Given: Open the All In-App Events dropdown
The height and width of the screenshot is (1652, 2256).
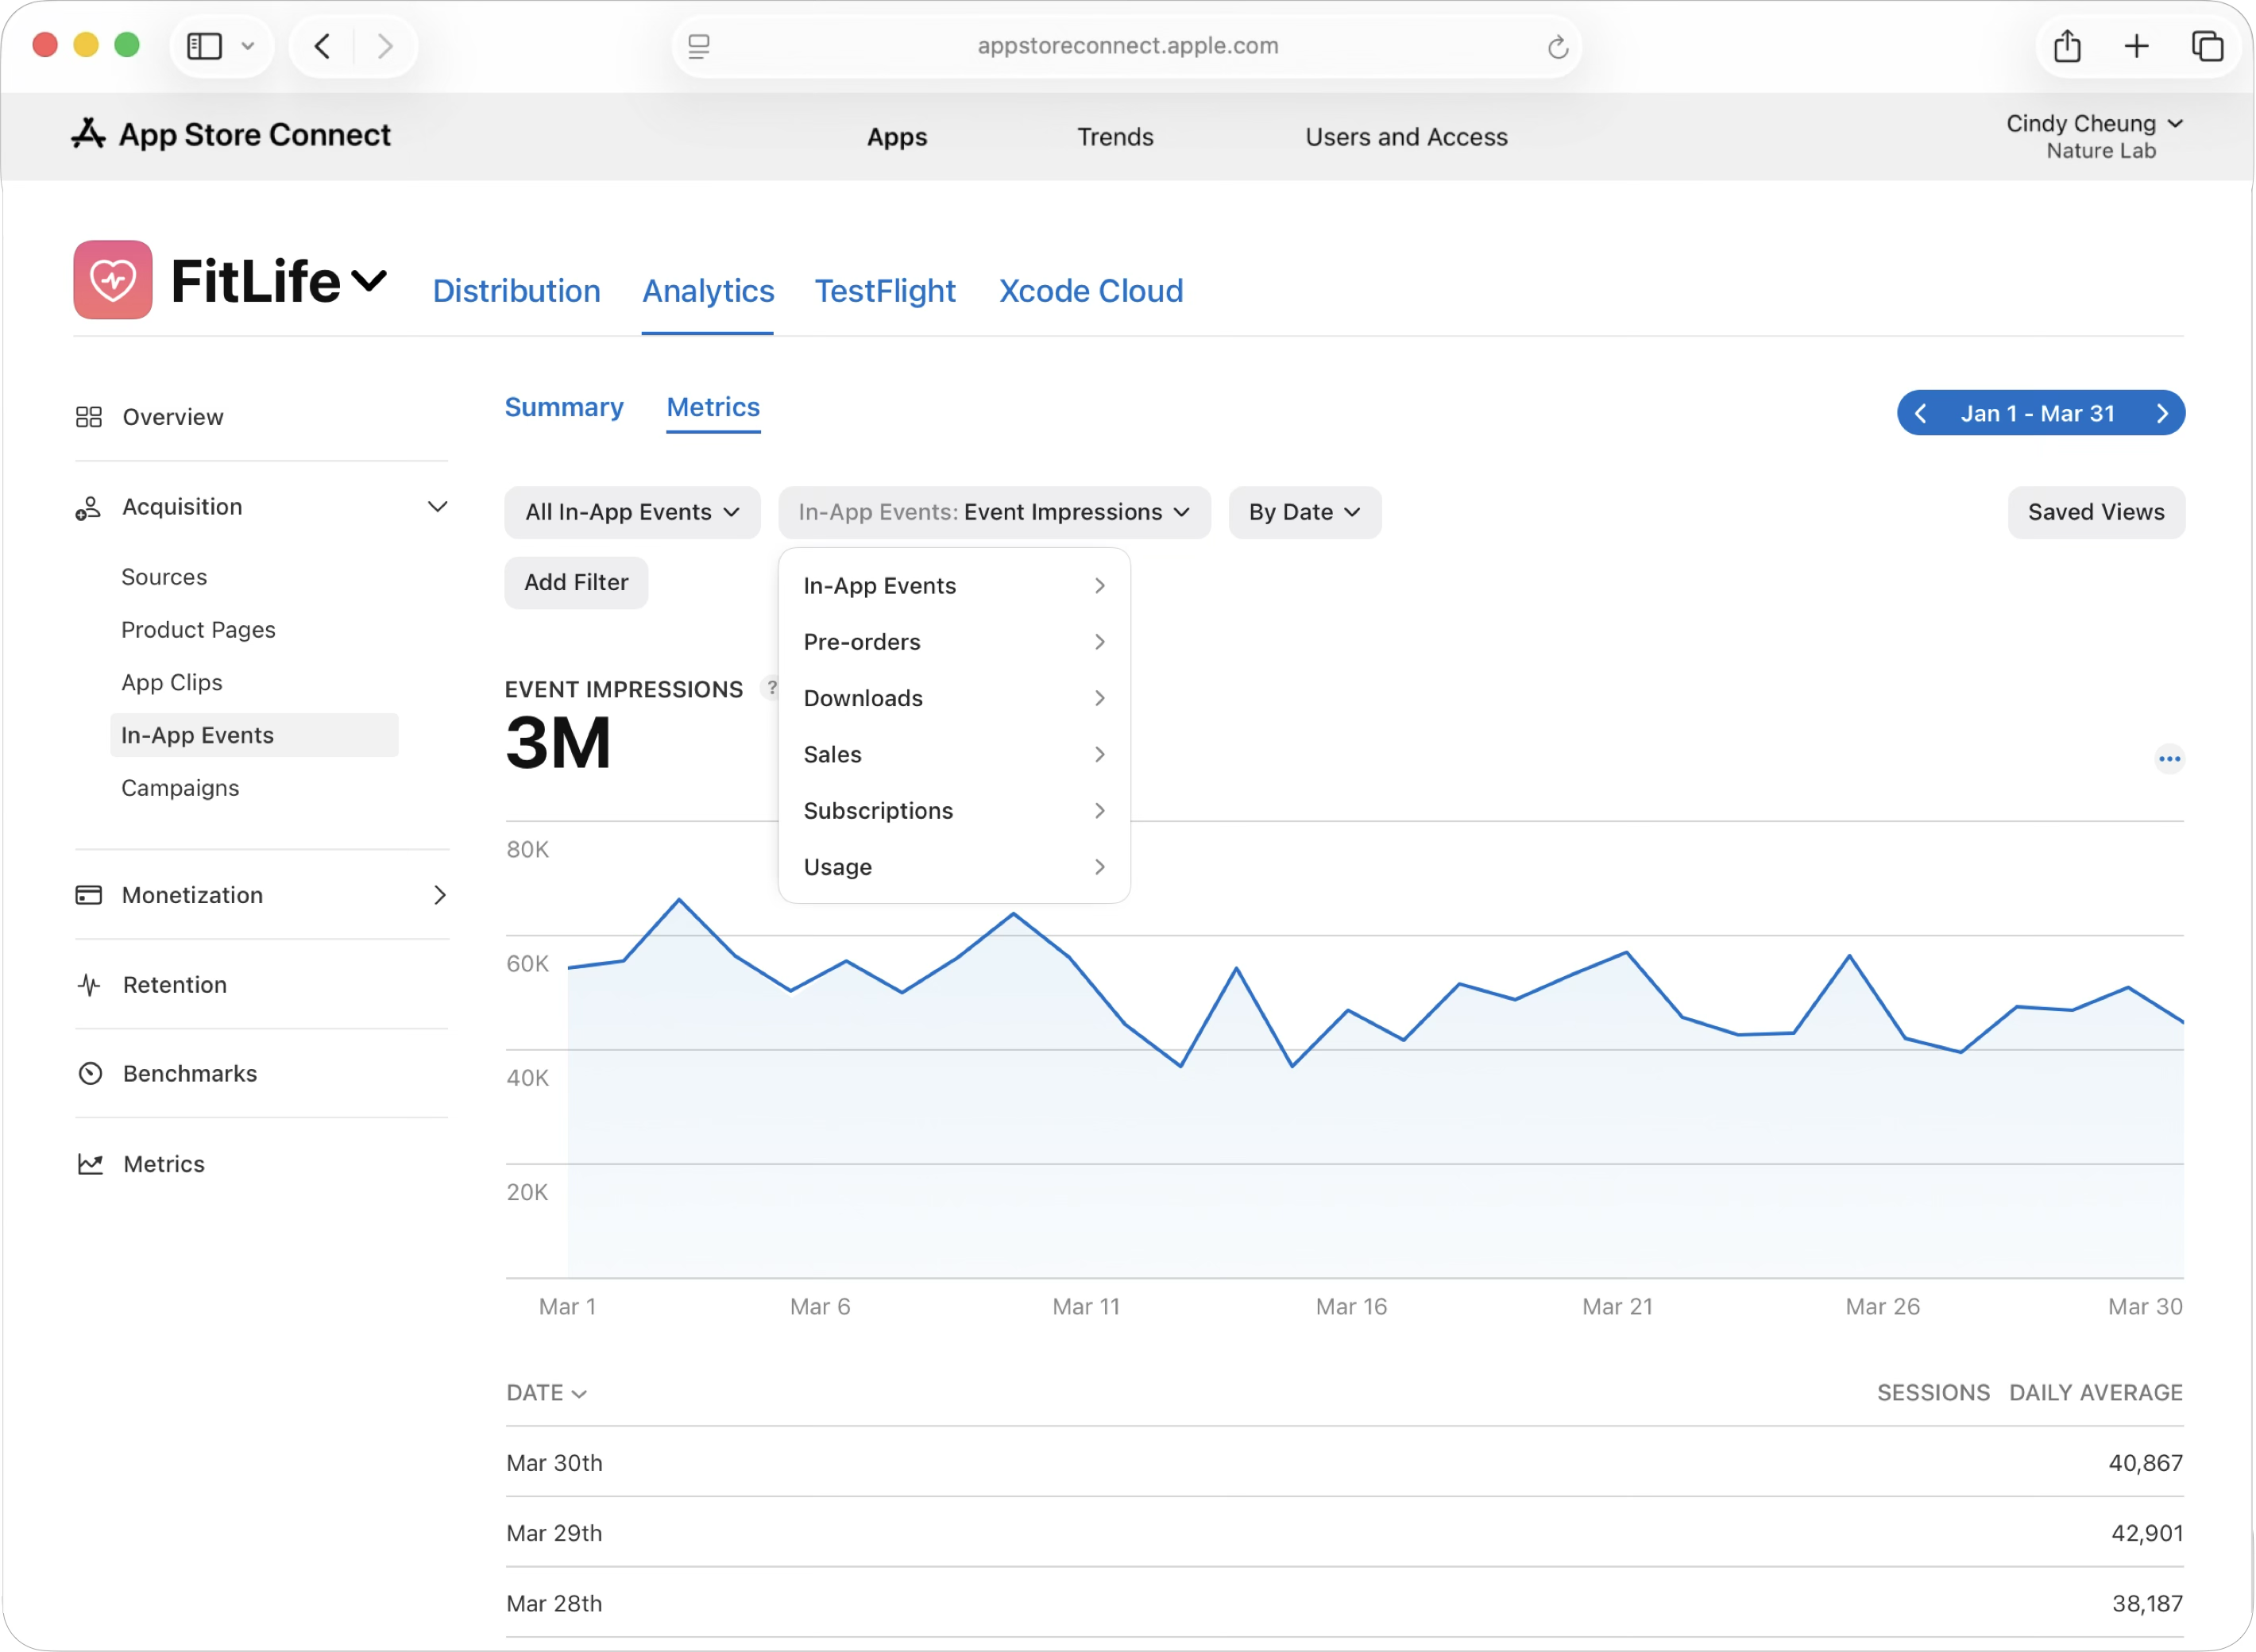Looking at the screenshot, I should [x=632, y=512].
